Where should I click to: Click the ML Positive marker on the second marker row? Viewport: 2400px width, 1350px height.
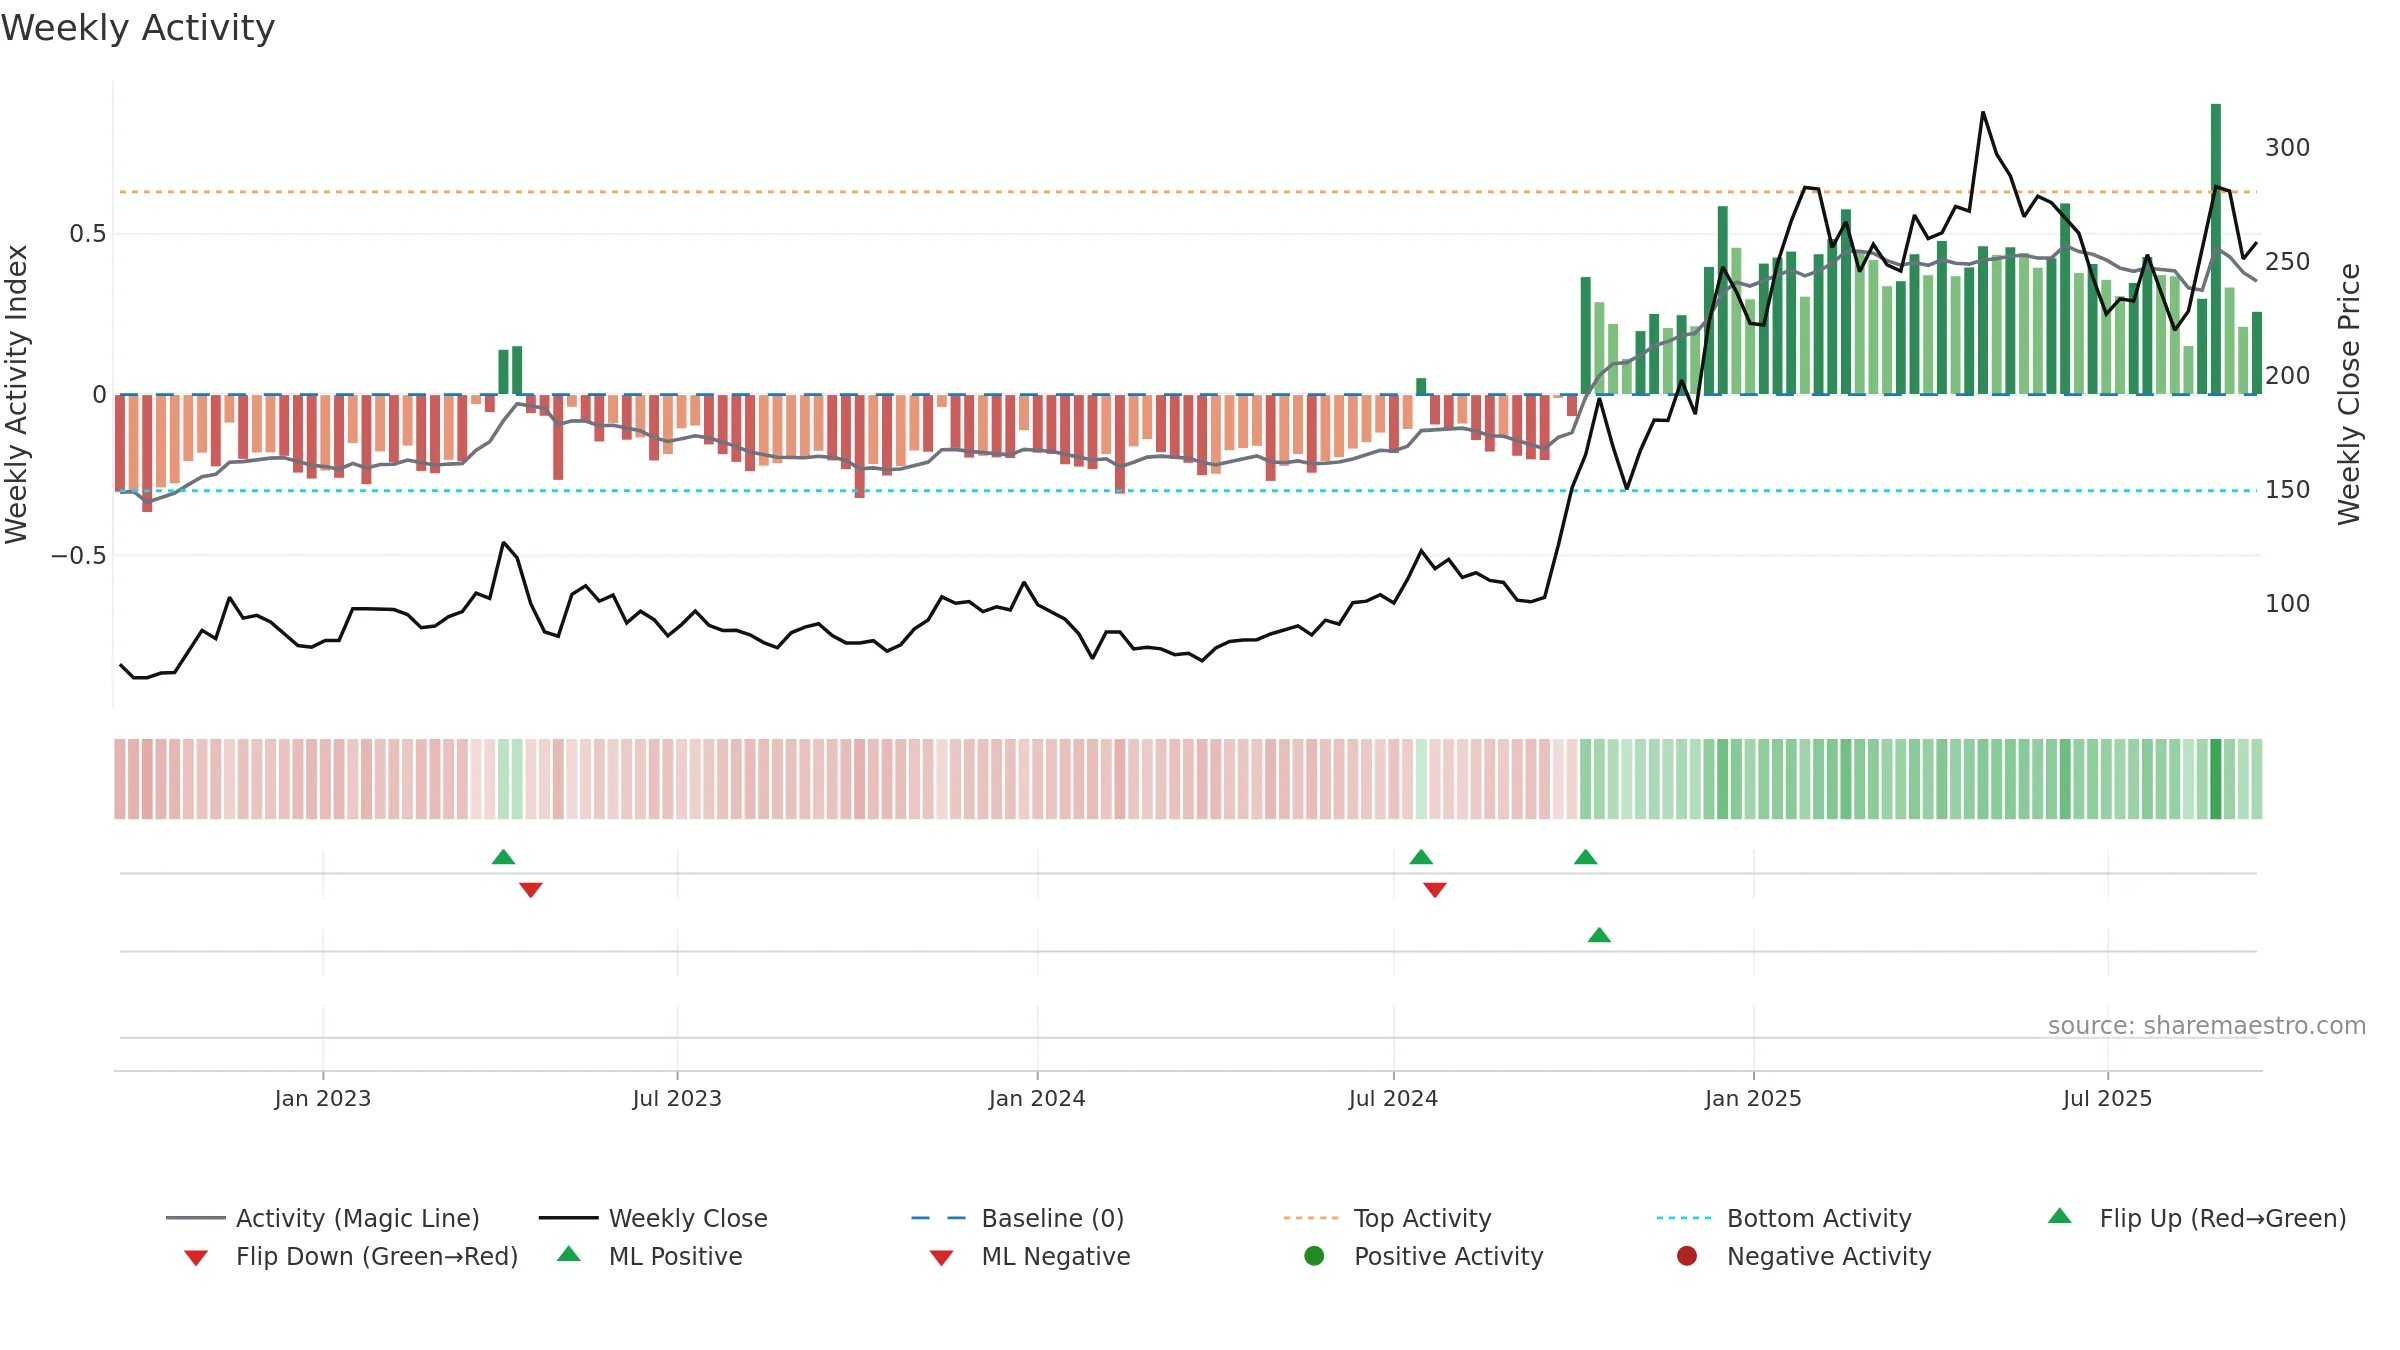tap(1599, 935)
